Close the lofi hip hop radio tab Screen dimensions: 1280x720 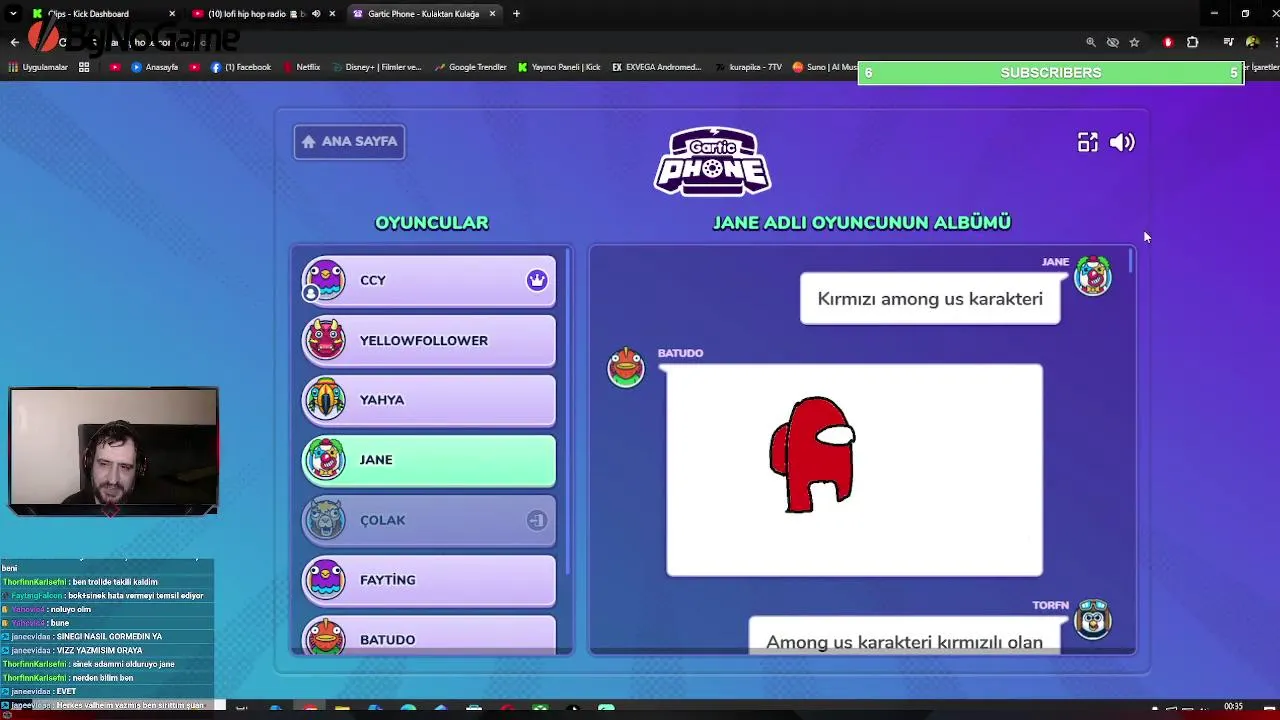tap(331, 14)
